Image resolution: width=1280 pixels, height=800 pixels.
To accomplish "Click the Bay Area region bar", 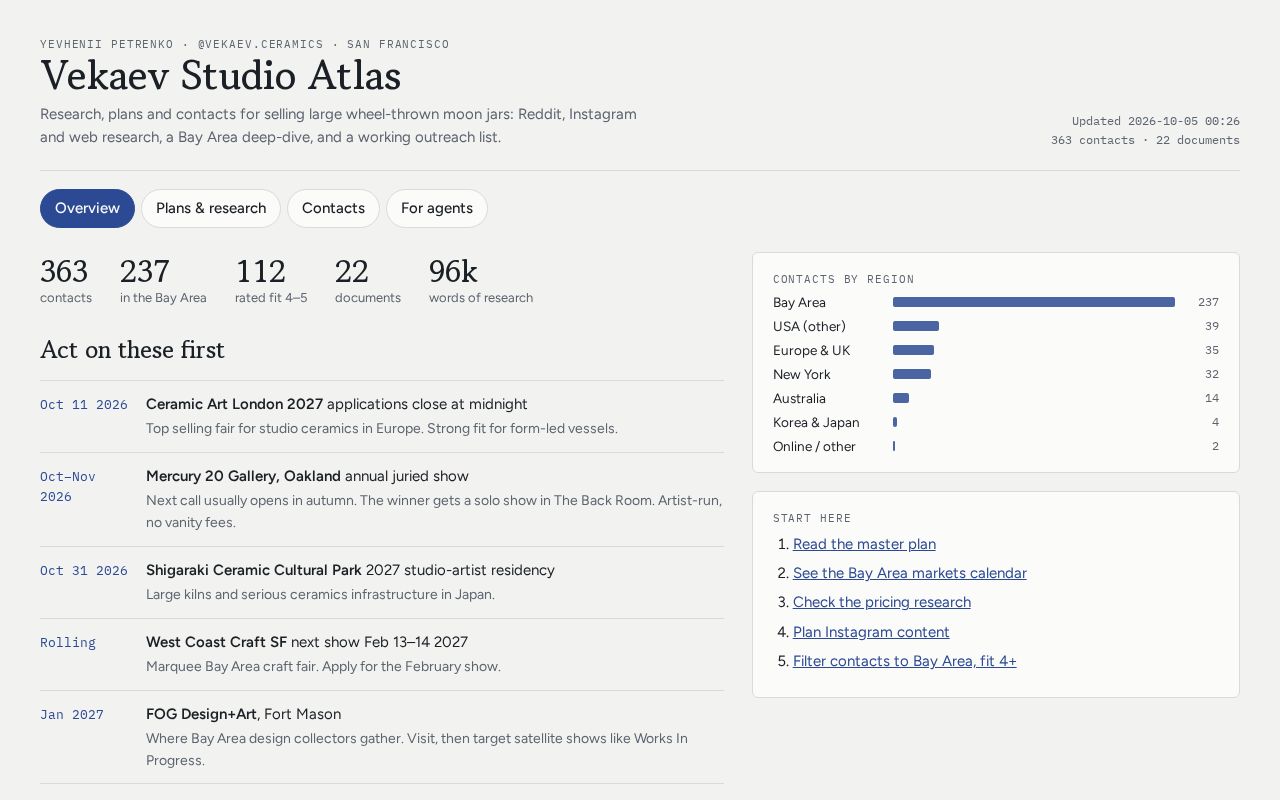I will pyautogui.click(x=1034, y=302).
